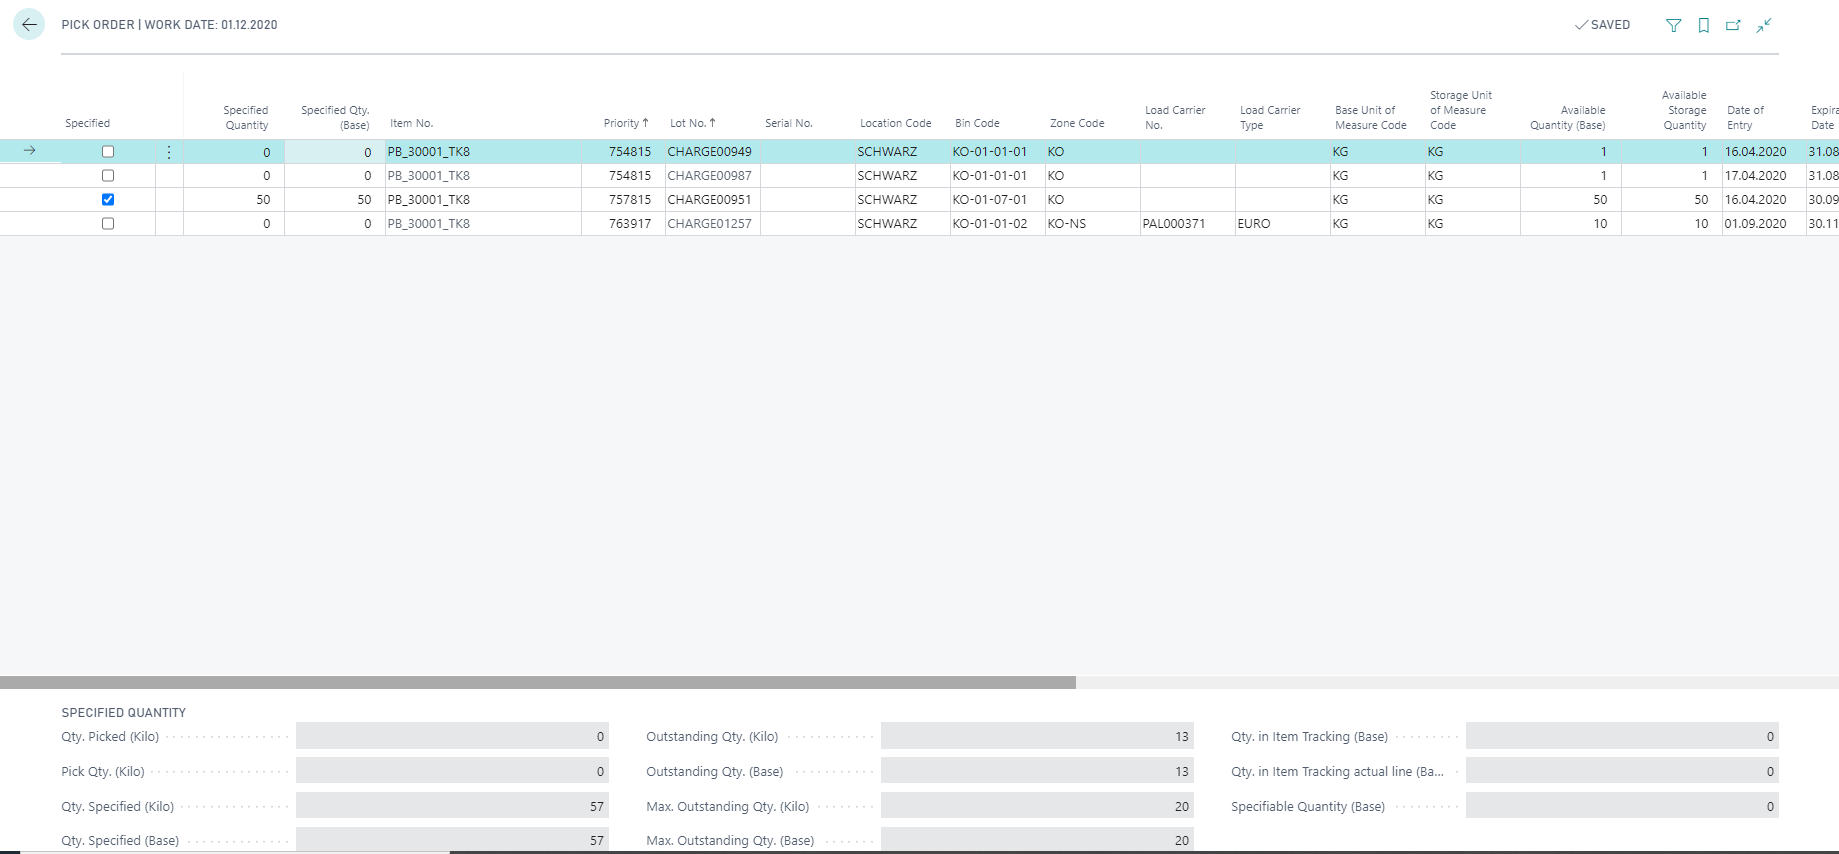The image size is (1839, 854).
Task: Open row options for CHARGE00949 line
Action: pos(169,152)
